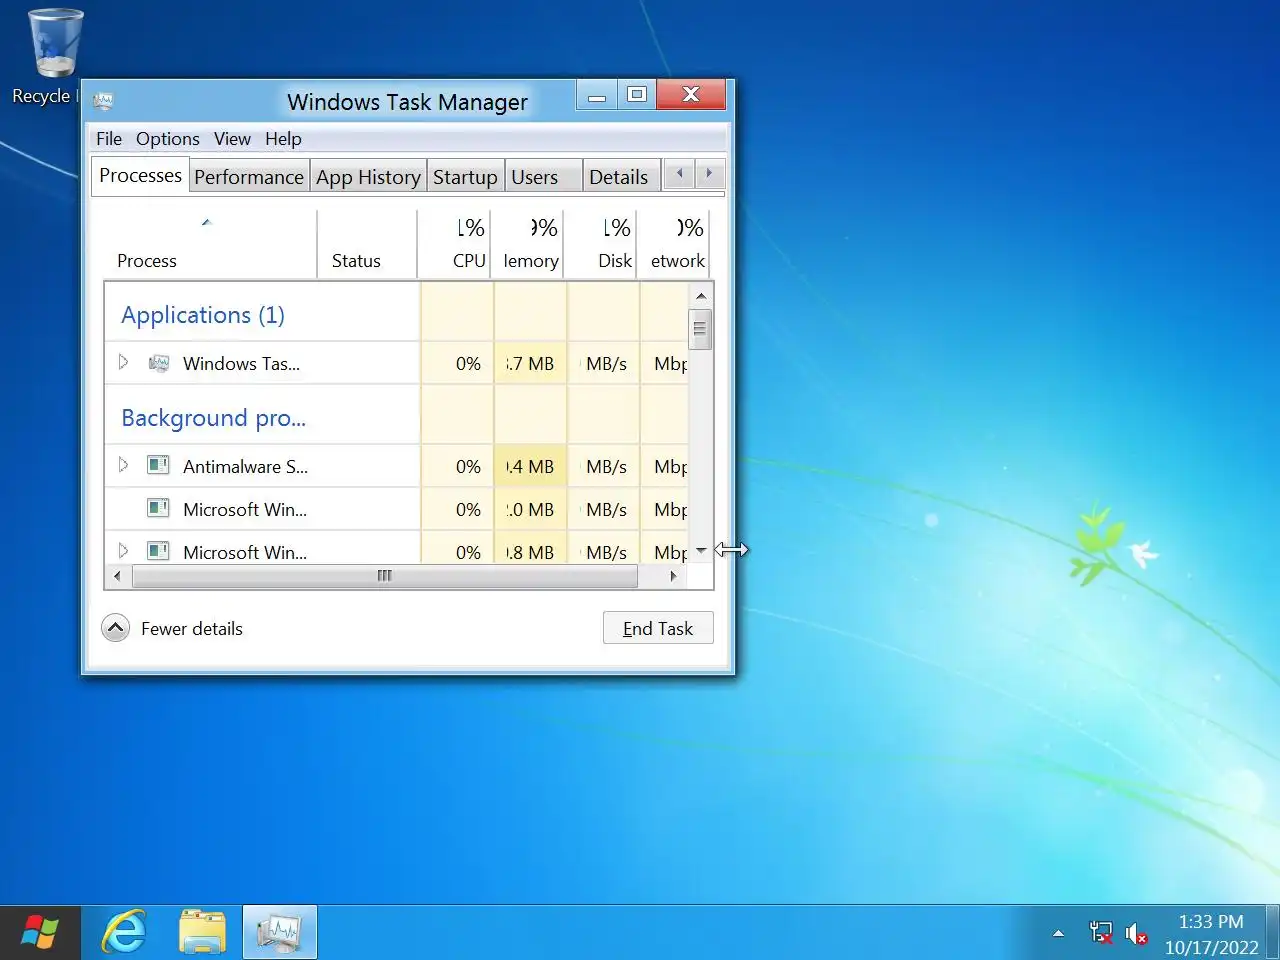
Task: Click the End Task button
Action: pyautogui.click(x=658, y=628)
